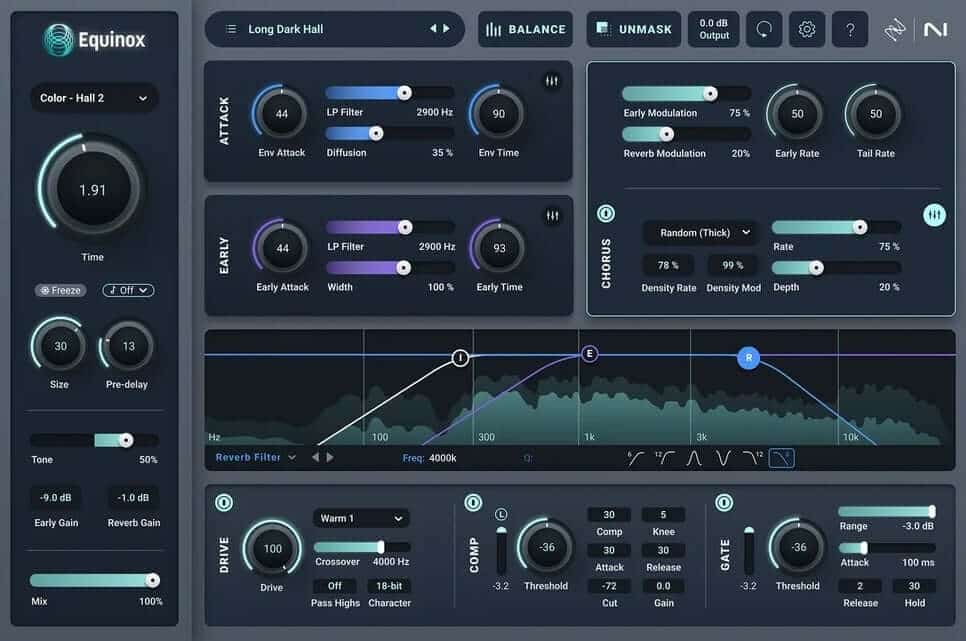Screen dimensions: 966x641
Task: Click the Early Modulation slider handle
Action: point(710,94)
